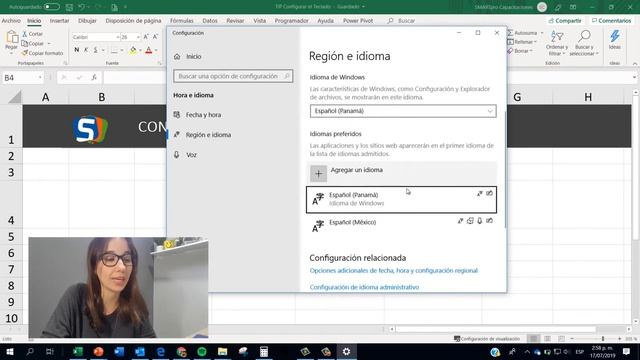
Task: Open Excel from the taskbar
Action: coord(78,351)
